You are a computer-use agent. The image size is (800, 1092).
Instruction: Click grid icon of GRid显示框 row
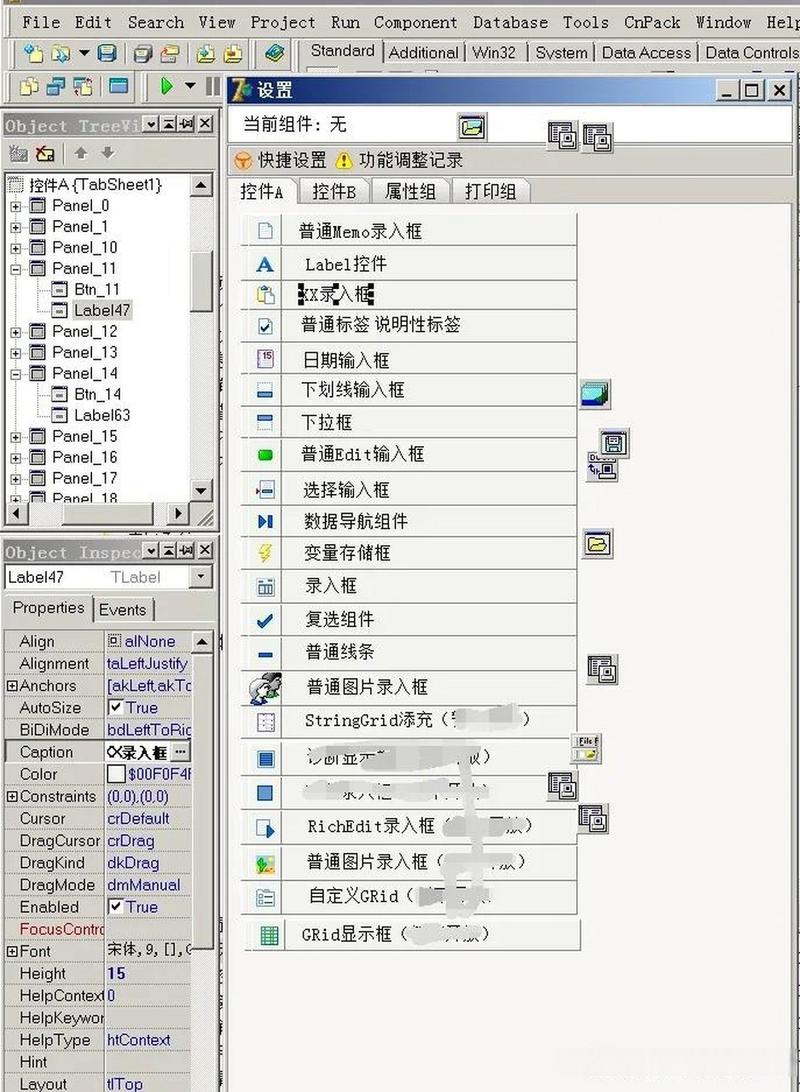[x=269, y=935]
